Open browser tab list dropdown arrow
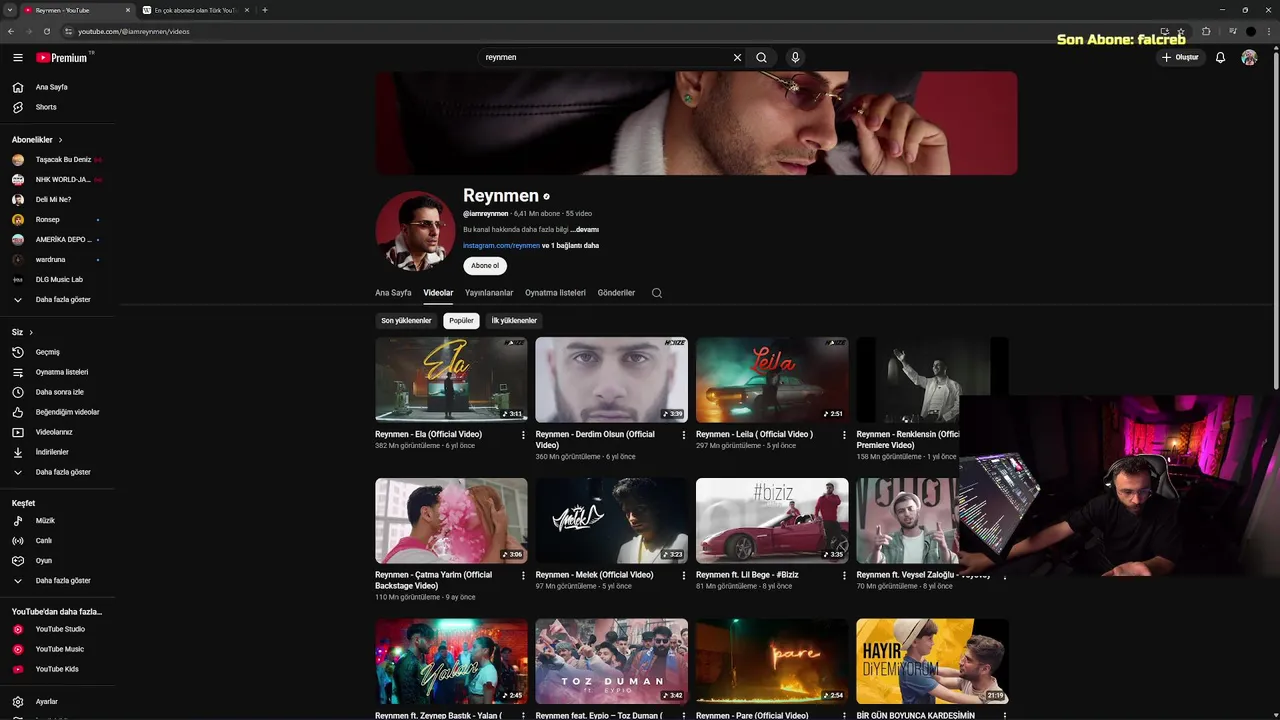This screenshot has width=1280, height=720. click(x=9, y=10)
